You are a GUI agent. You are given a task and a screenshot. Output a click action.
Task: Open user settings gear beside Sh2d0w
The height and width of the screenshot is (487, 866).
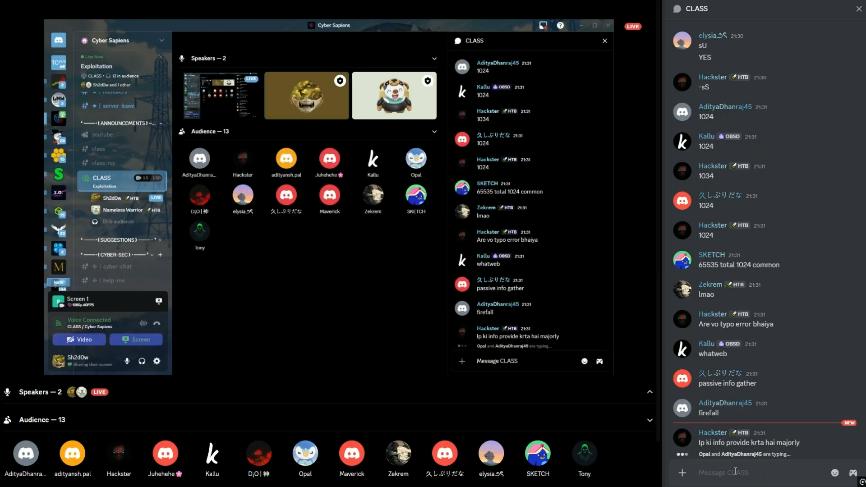coord(157,361)
